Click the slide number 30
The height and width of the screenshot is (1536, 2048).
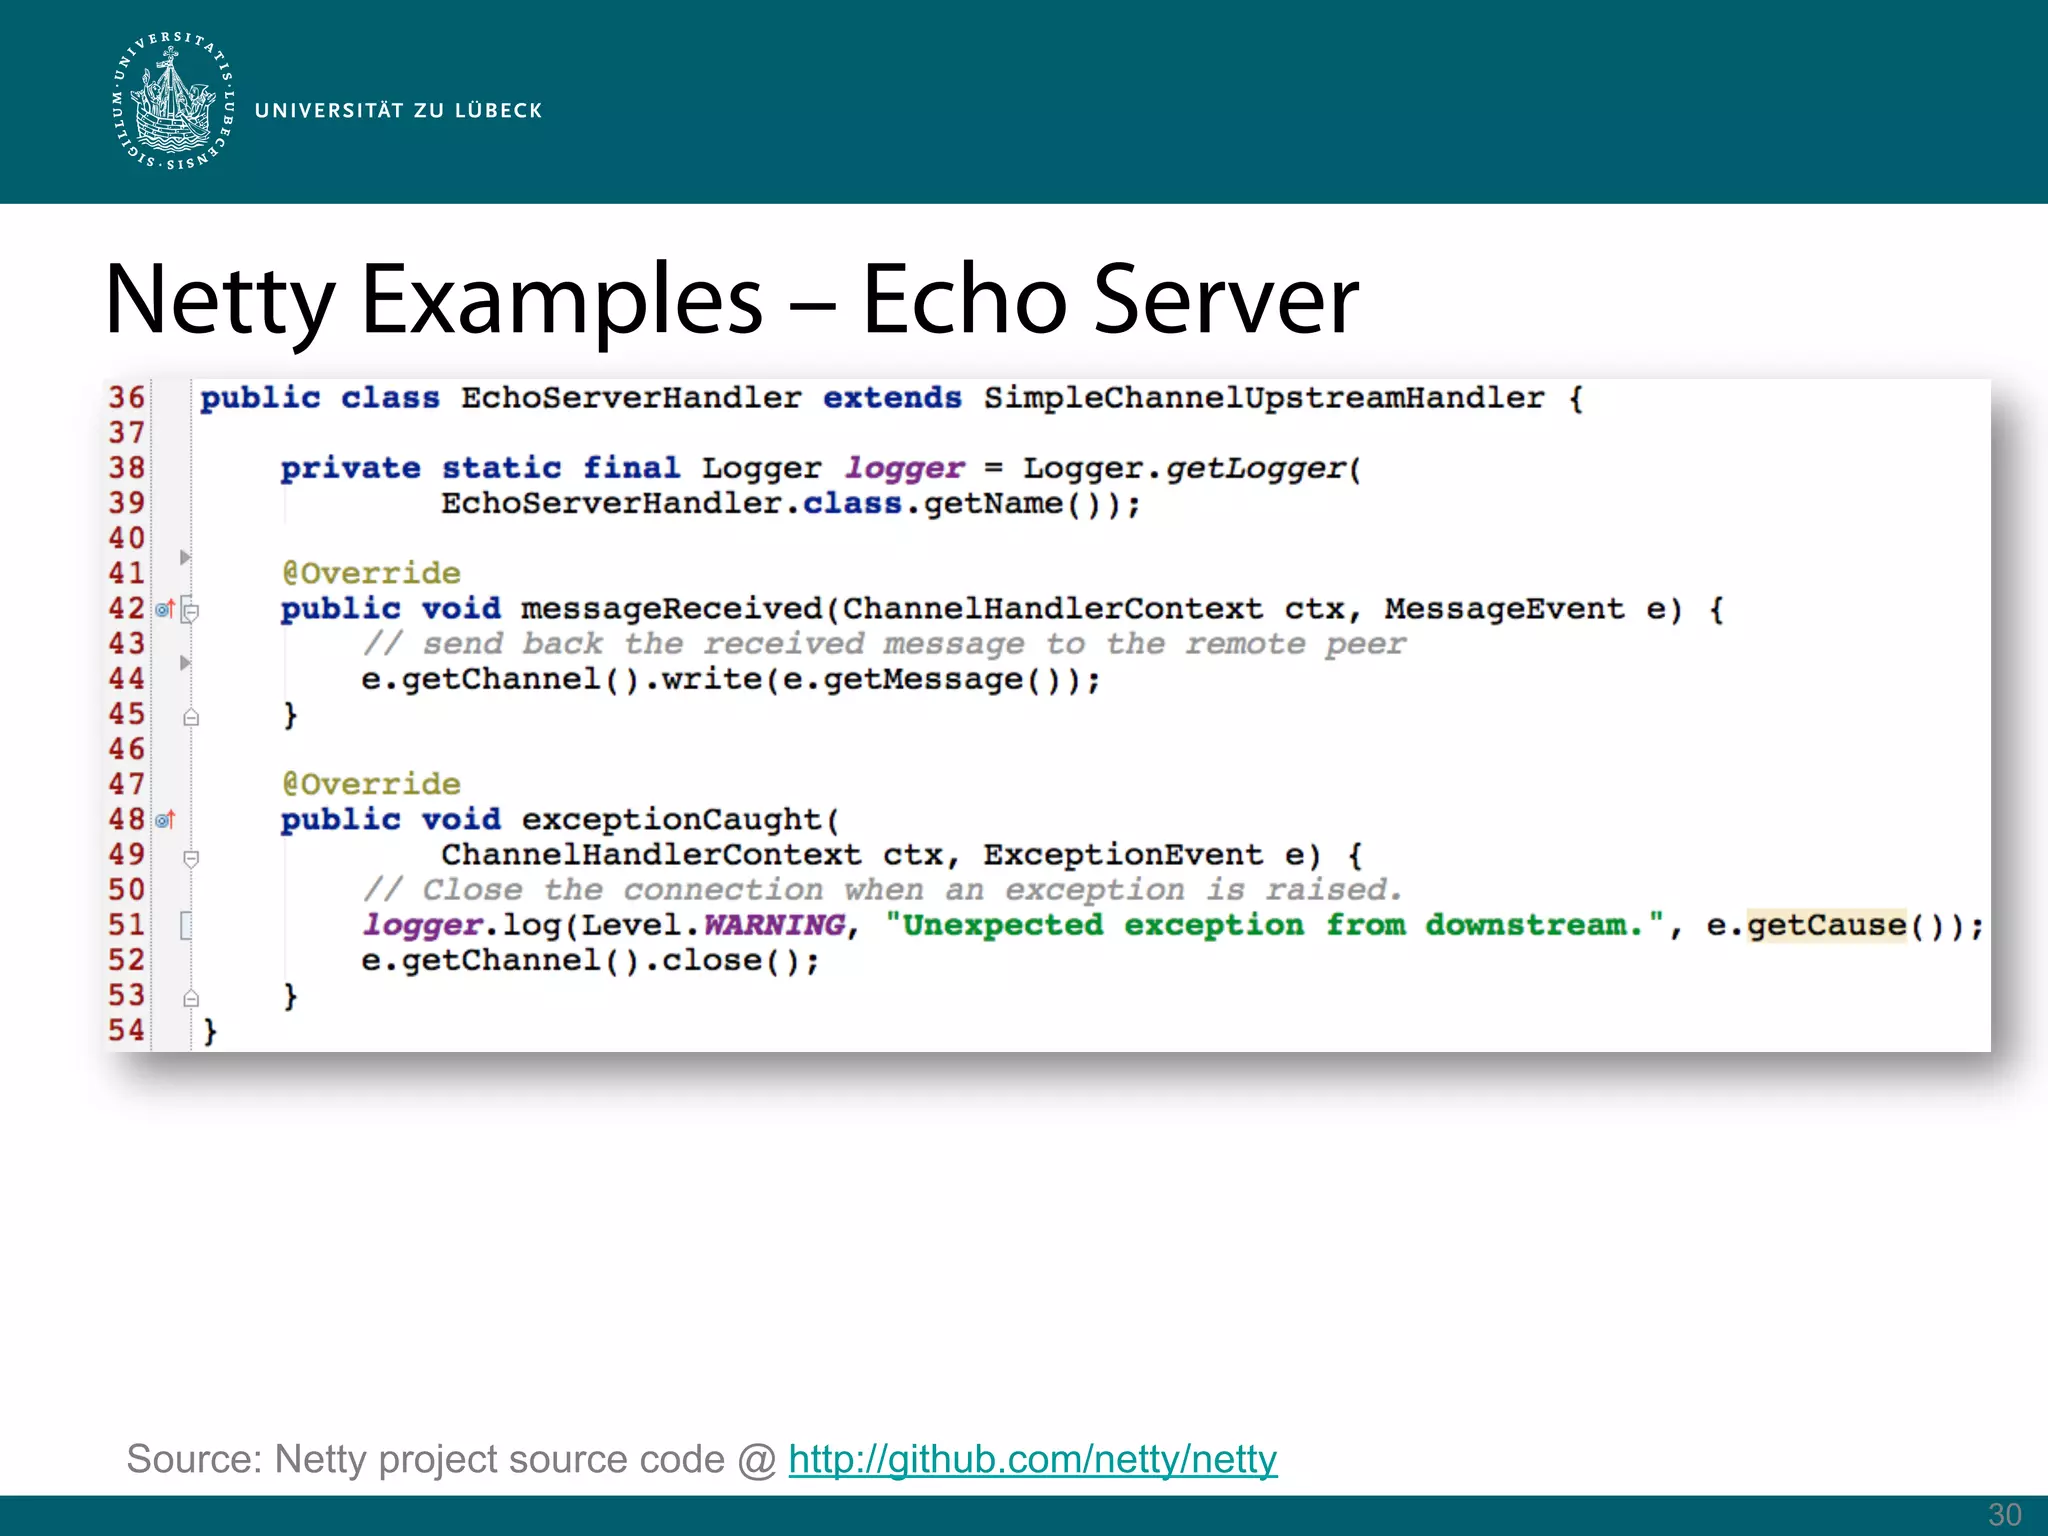pyautogui.click(x=2004, y=1514)
